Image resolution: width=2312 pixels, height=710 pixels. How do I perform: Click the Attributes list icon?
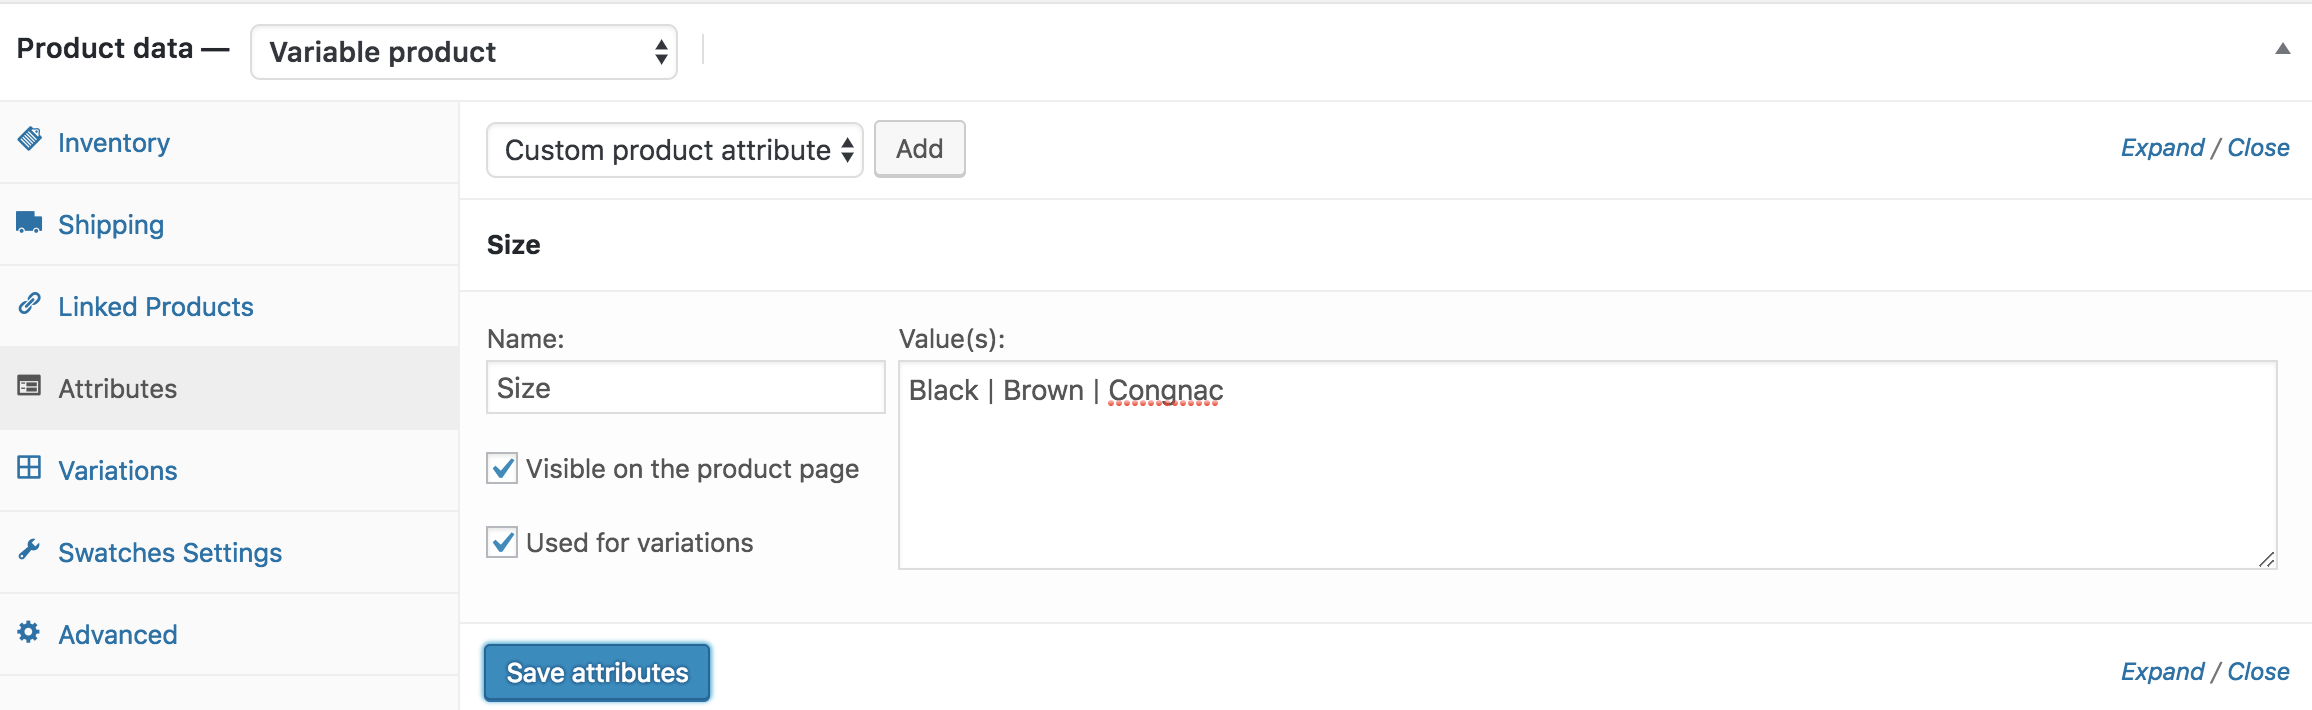pos(29,385)
